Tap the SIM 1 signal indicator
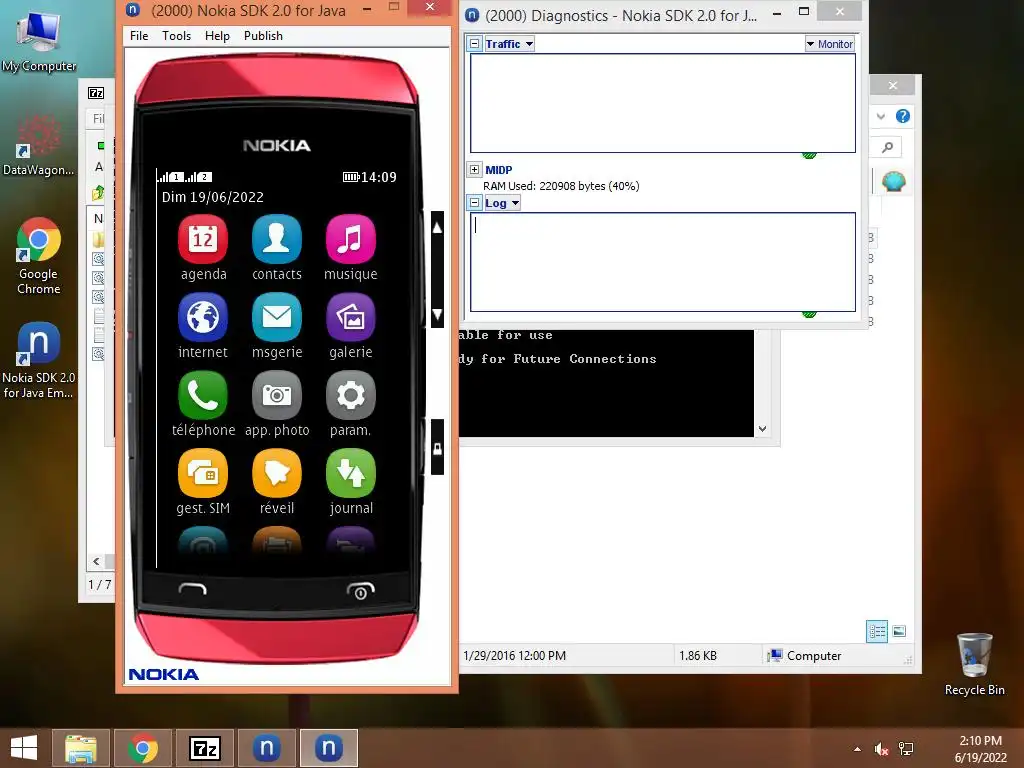 pyautogui.click(x=171, y=176)
